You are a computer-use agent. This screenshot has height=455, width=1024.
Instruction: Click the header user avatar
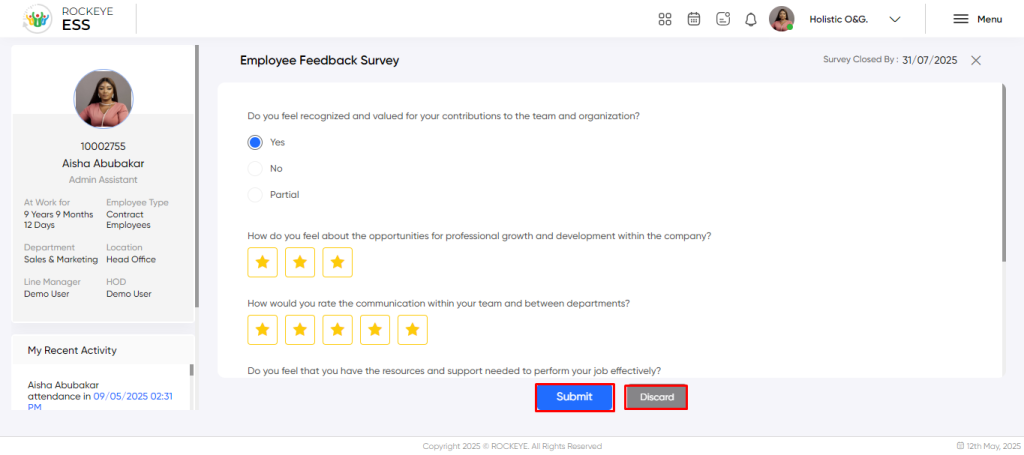(x=781, y=19)
